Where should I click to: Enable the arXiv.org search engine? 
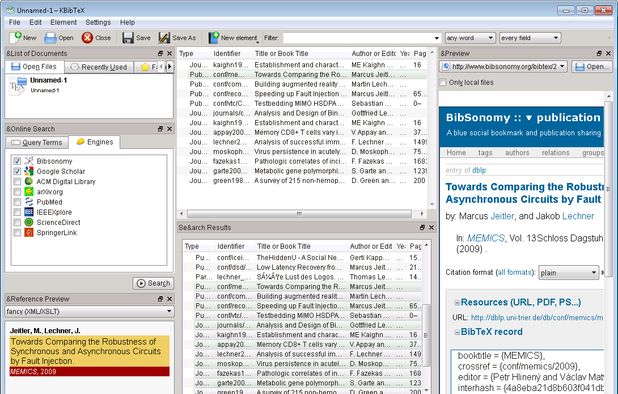(x=17, y=191)
